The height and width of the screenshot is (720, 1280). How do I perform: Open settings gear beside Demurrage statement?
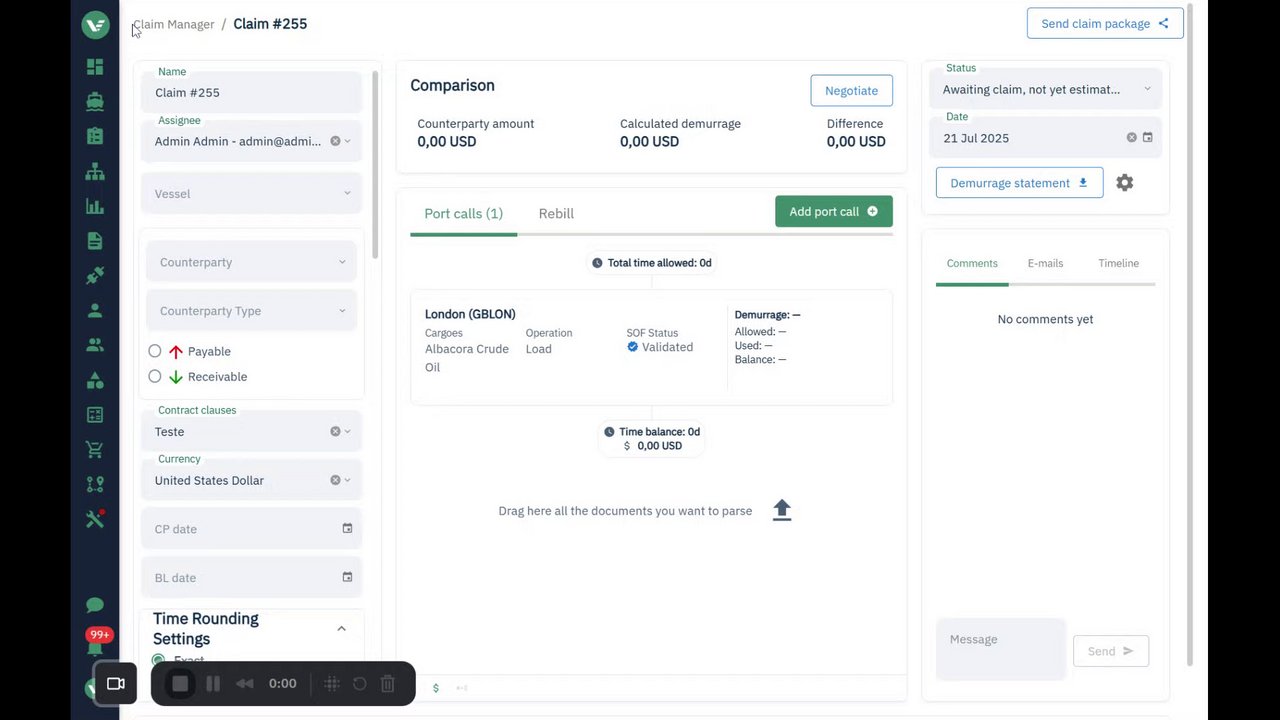tap(1125, 183)
